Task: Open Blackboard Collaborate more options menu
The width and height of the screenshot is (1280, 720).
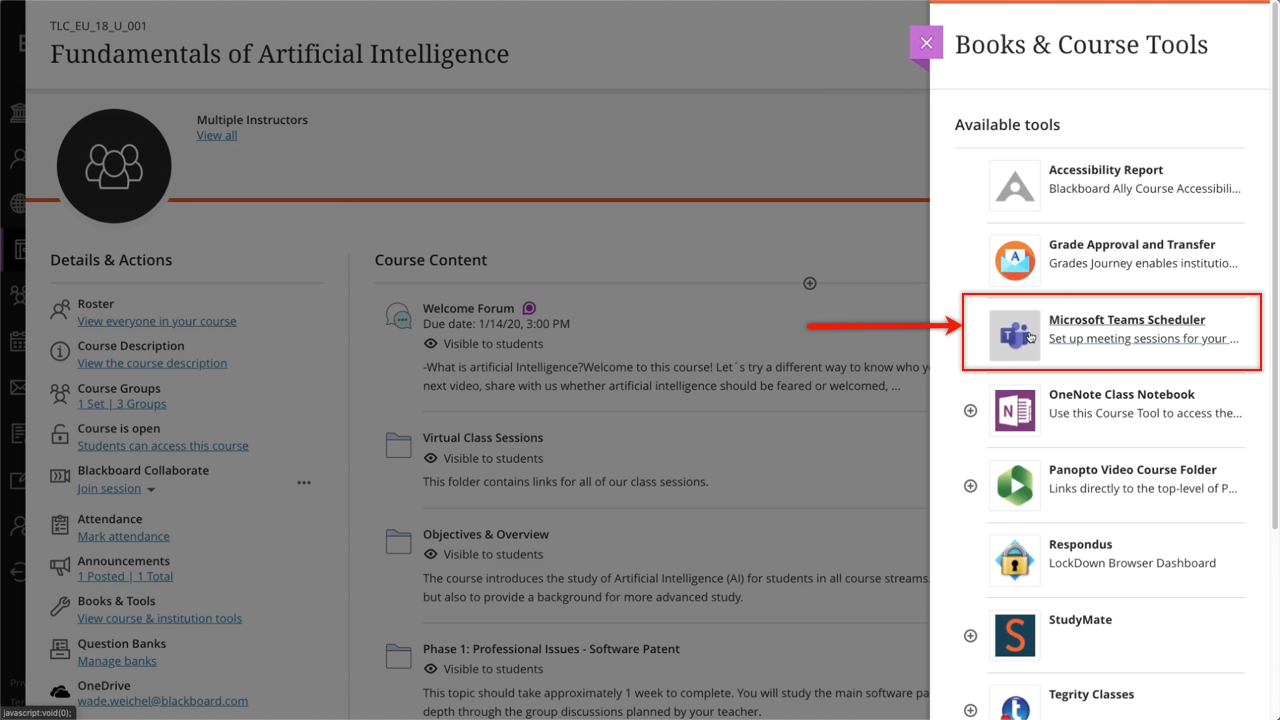Action: 304,483
